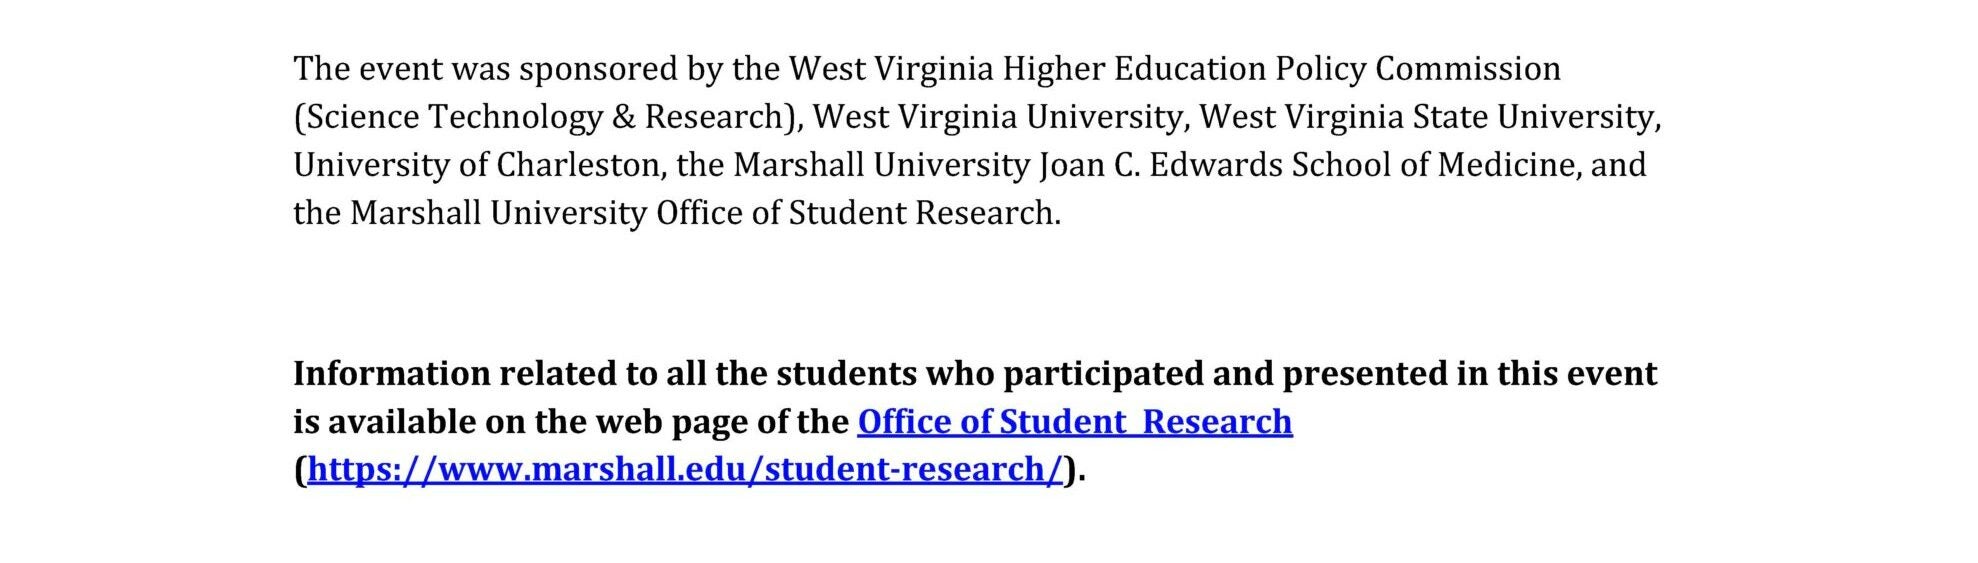Click the ampersand in "Technology & Research"
The width and height of the screenshot is (1978, 563).
coord(623,117)
